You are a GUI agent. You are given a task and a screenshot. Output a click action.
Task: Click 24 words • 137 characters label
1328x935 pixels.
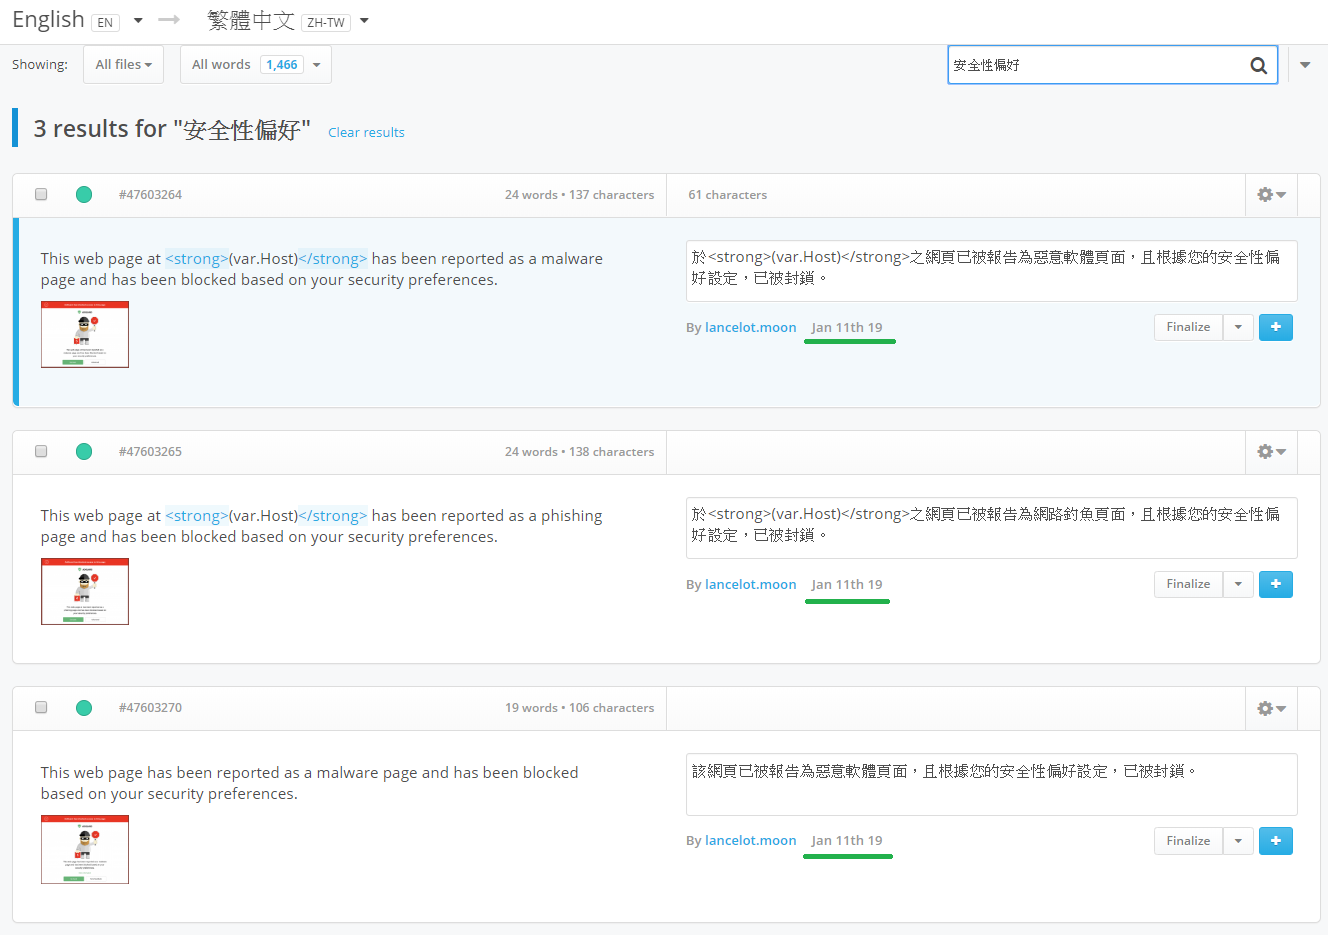pos(579,195)
